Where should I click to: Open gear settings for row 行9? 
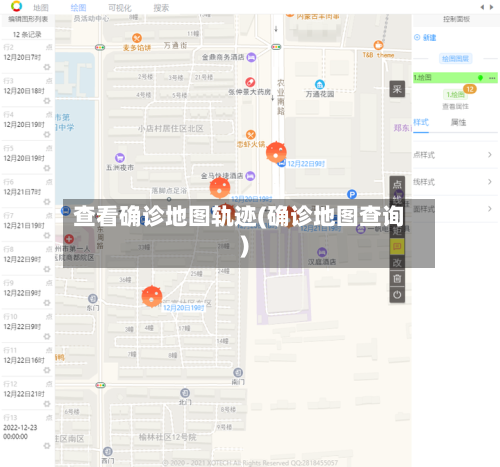(47, 303)
